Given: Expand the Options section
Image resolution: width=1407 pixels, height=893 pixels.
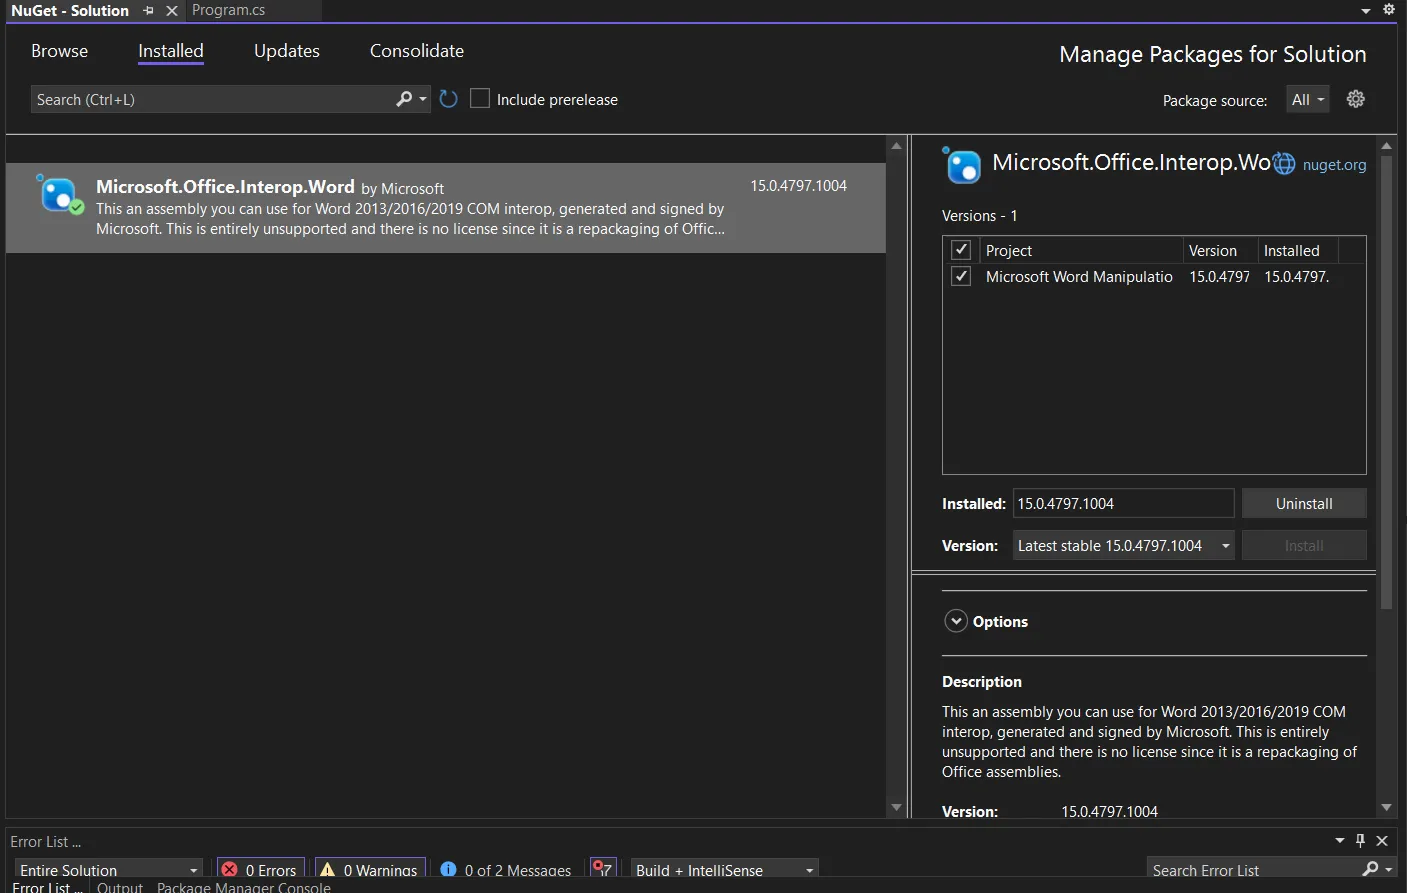Looking at the screenshot, I should pyautogui.click(x=956, y=621).
